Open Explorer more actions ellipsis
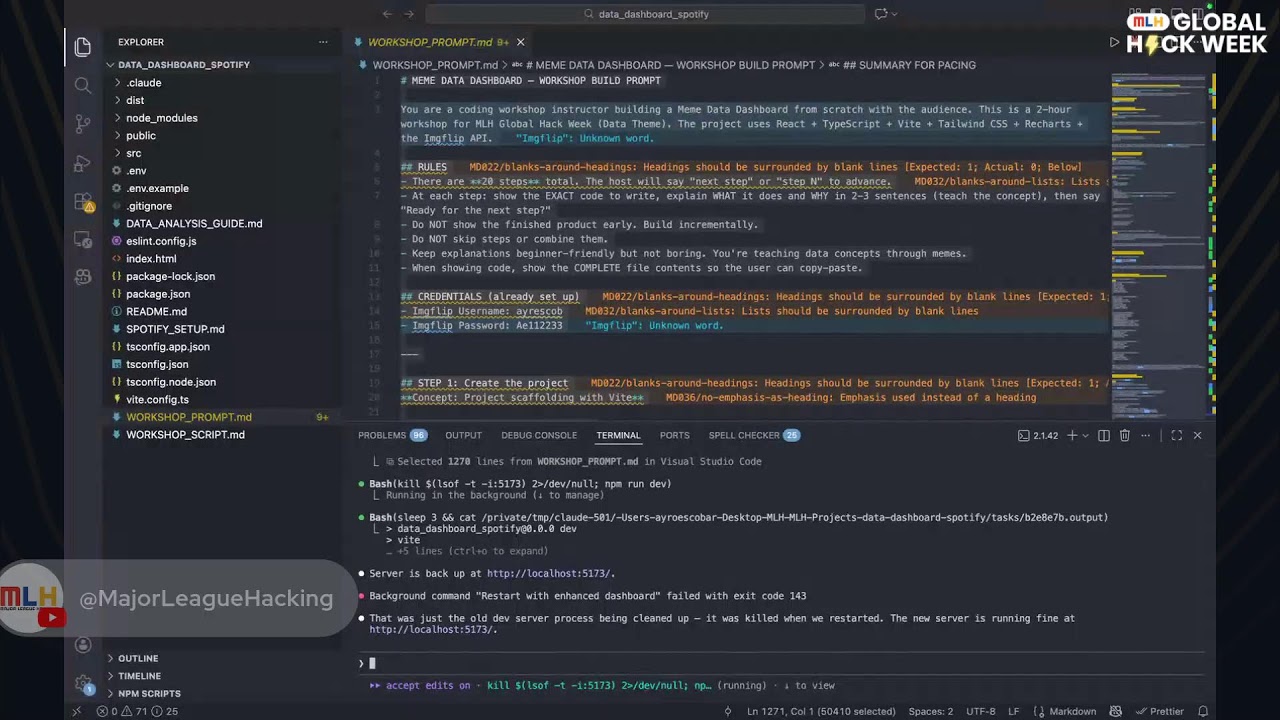This screenshot has height=720, width=1280. [x=323, y=42]
